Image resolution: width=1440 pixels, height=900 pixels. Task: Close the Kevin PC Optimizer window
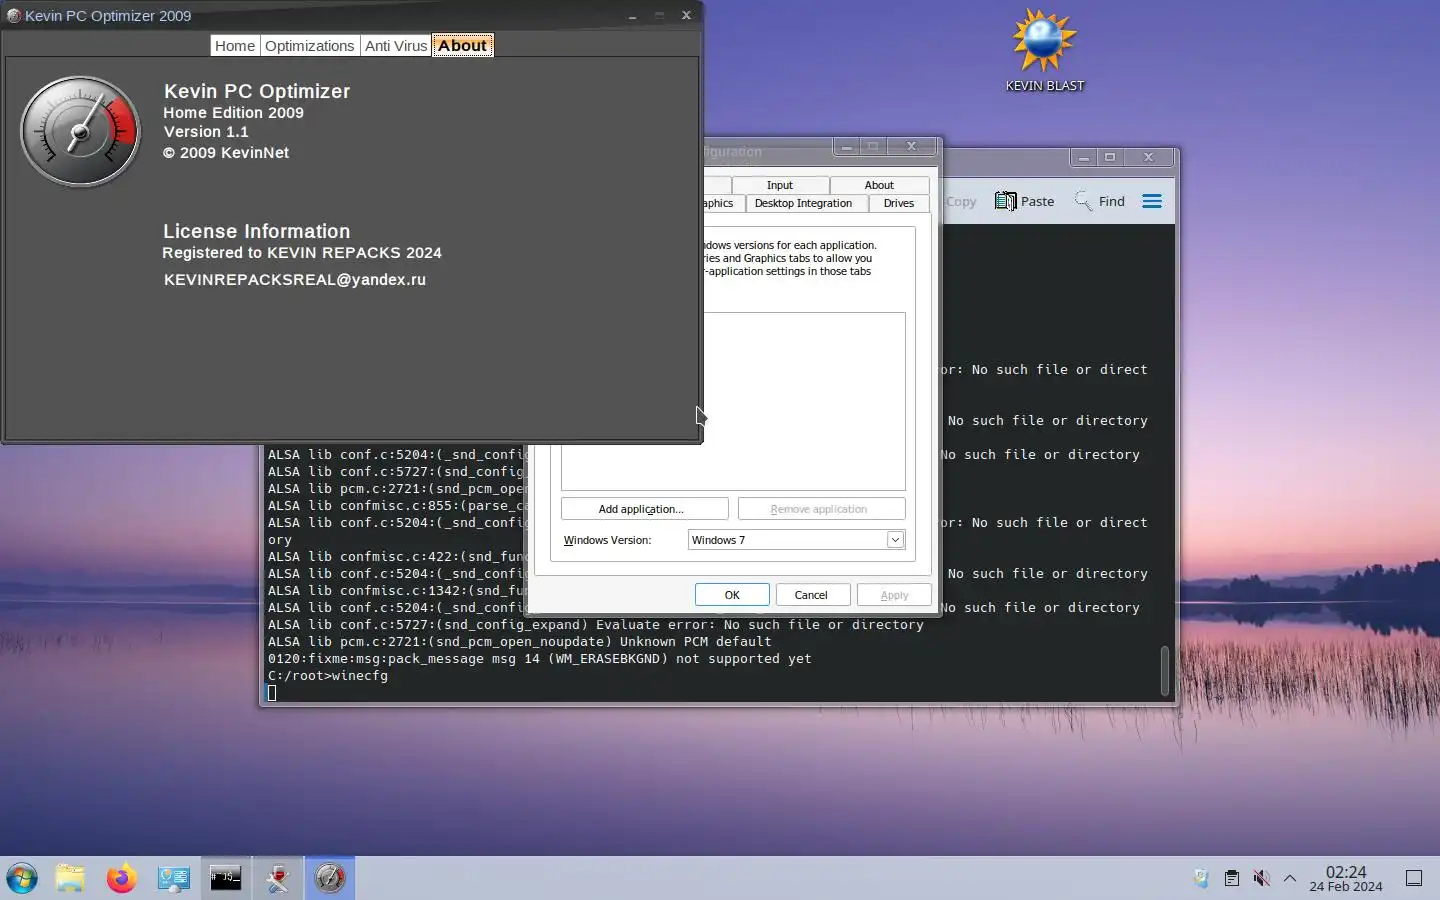pyautogui.click(x=686, y=15)
